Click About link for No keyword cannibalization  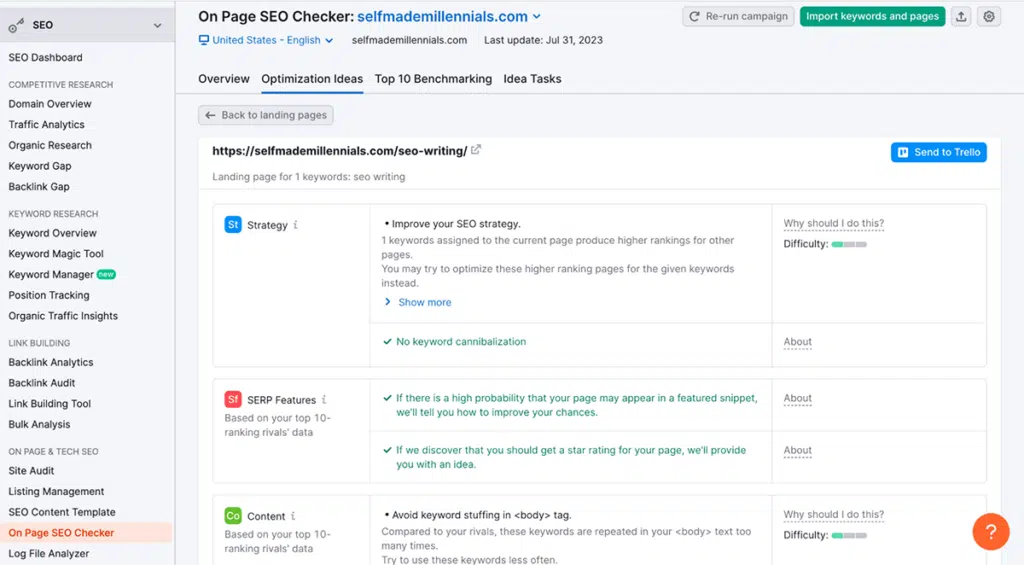coord(797,342)
